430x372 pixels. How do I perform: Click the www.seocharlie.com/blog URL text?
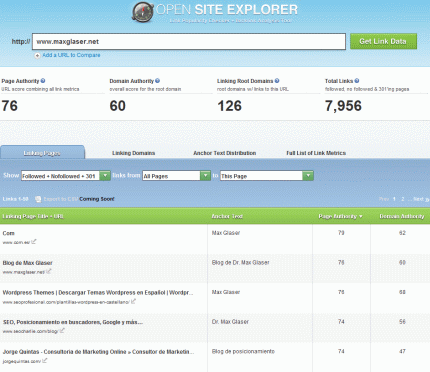point(30,331)
